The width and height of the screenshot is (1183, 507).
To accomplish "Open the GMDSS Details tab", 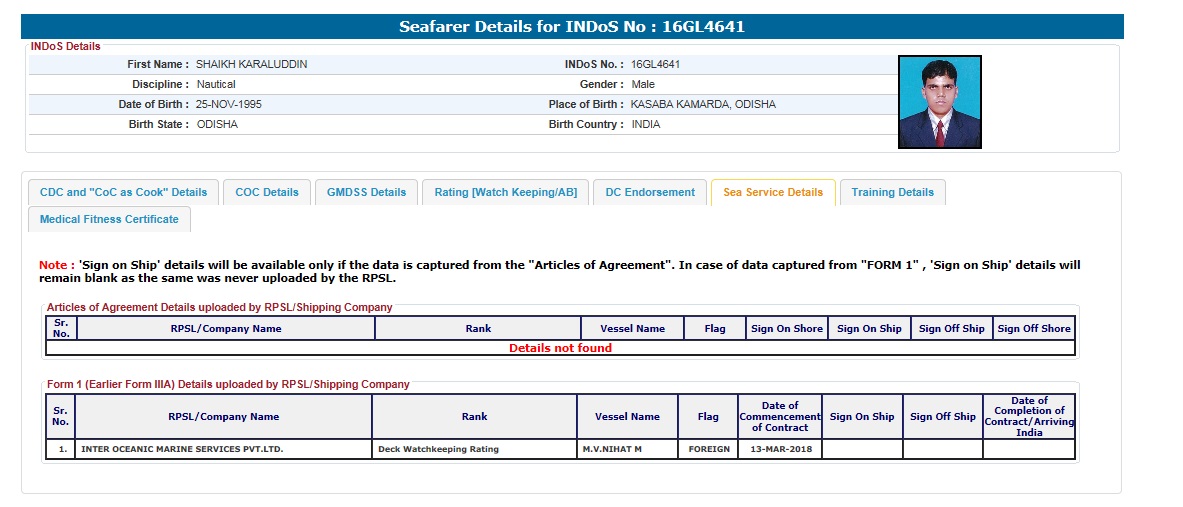I will [x=366, y=193].
